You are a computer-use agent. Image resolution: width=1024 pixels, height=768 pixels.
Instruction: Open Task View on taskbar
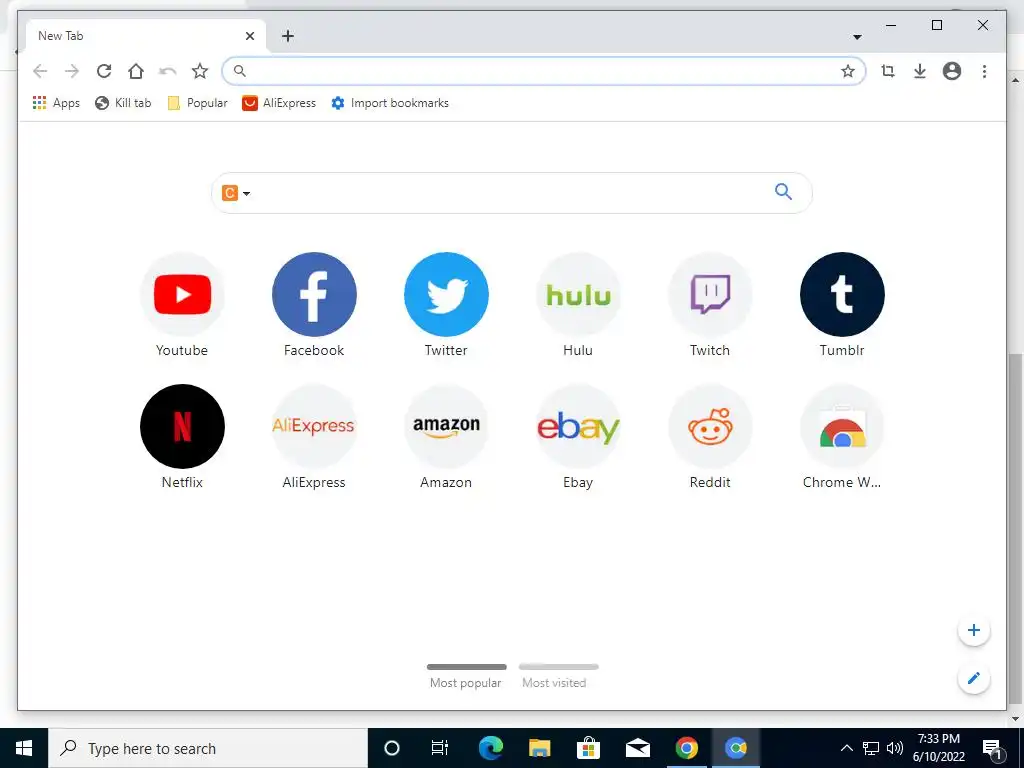440,748
